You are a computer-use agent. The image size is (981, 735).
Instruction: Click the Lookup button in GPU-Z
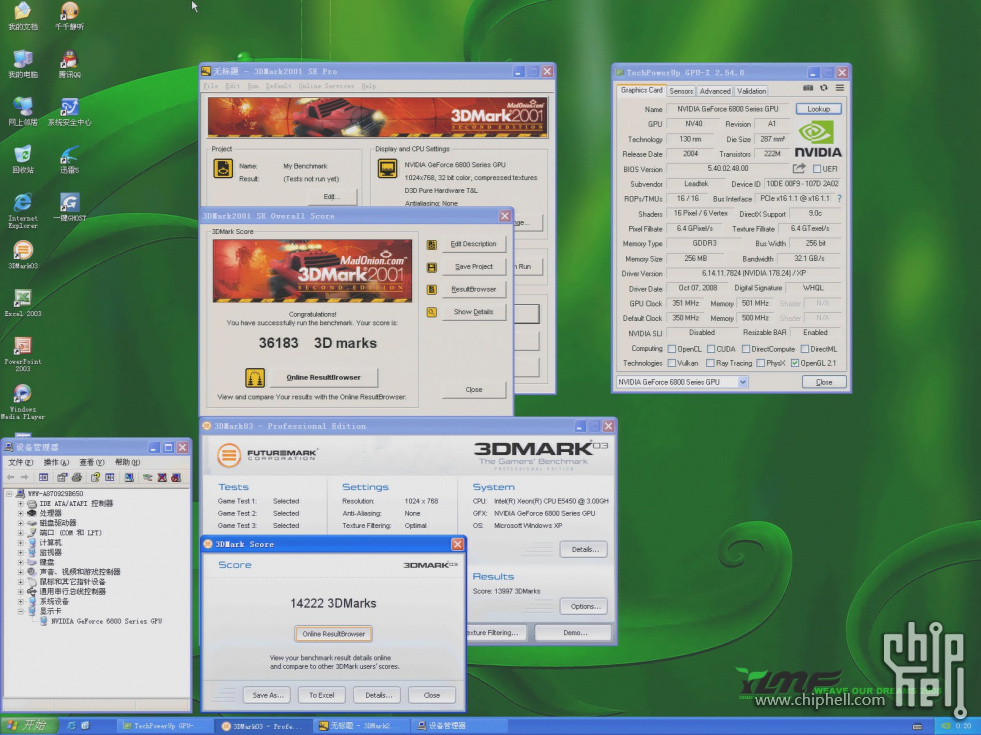[x=818, y=109]
